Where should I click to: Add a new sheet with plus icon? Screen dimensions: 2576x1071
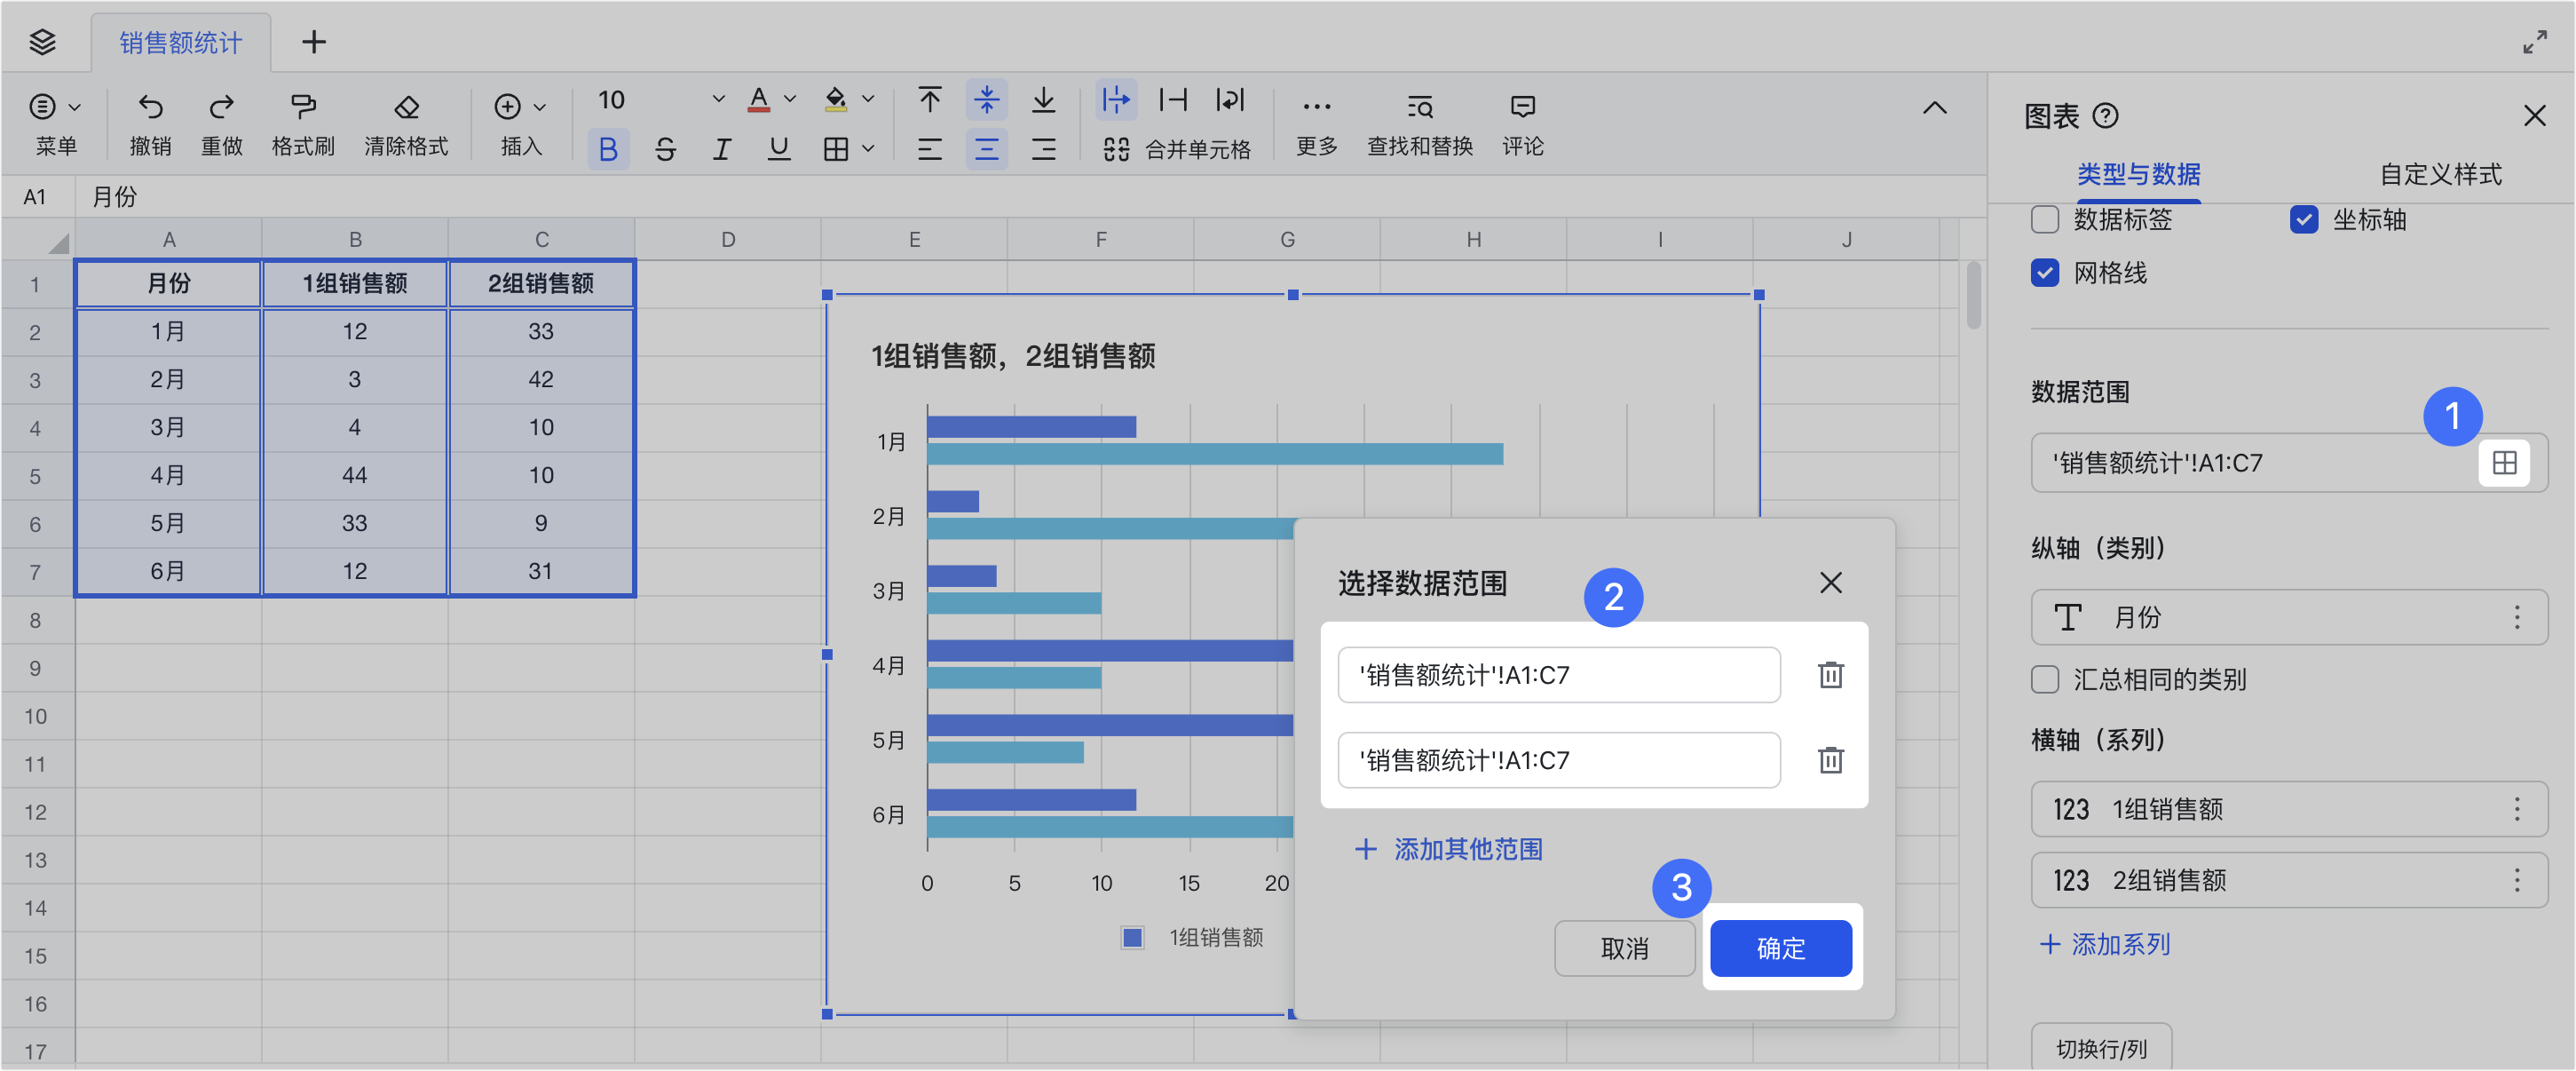click(314, 42)
